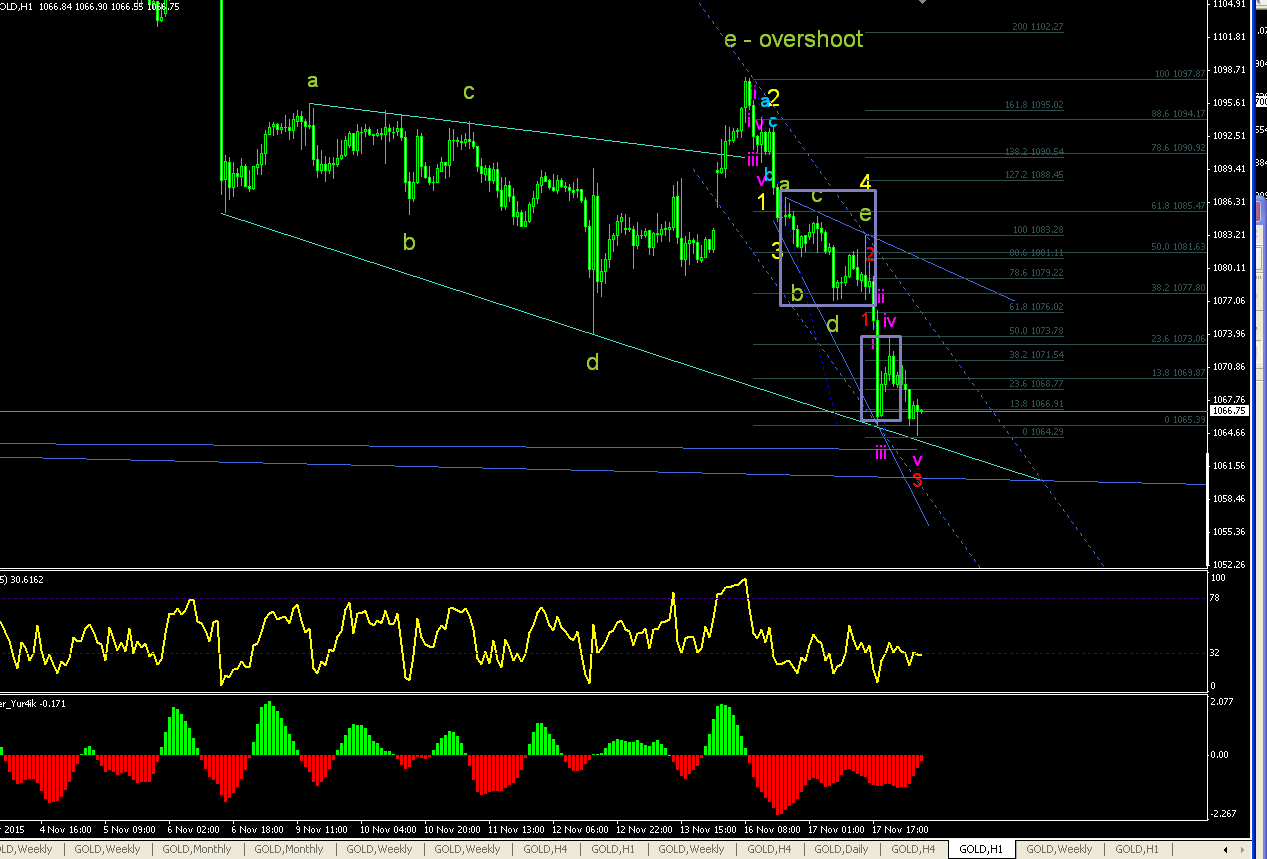Click Fibonacci level label '127.2 1088.45'
The image size is (1267, 859).
tap(1034, 175)
